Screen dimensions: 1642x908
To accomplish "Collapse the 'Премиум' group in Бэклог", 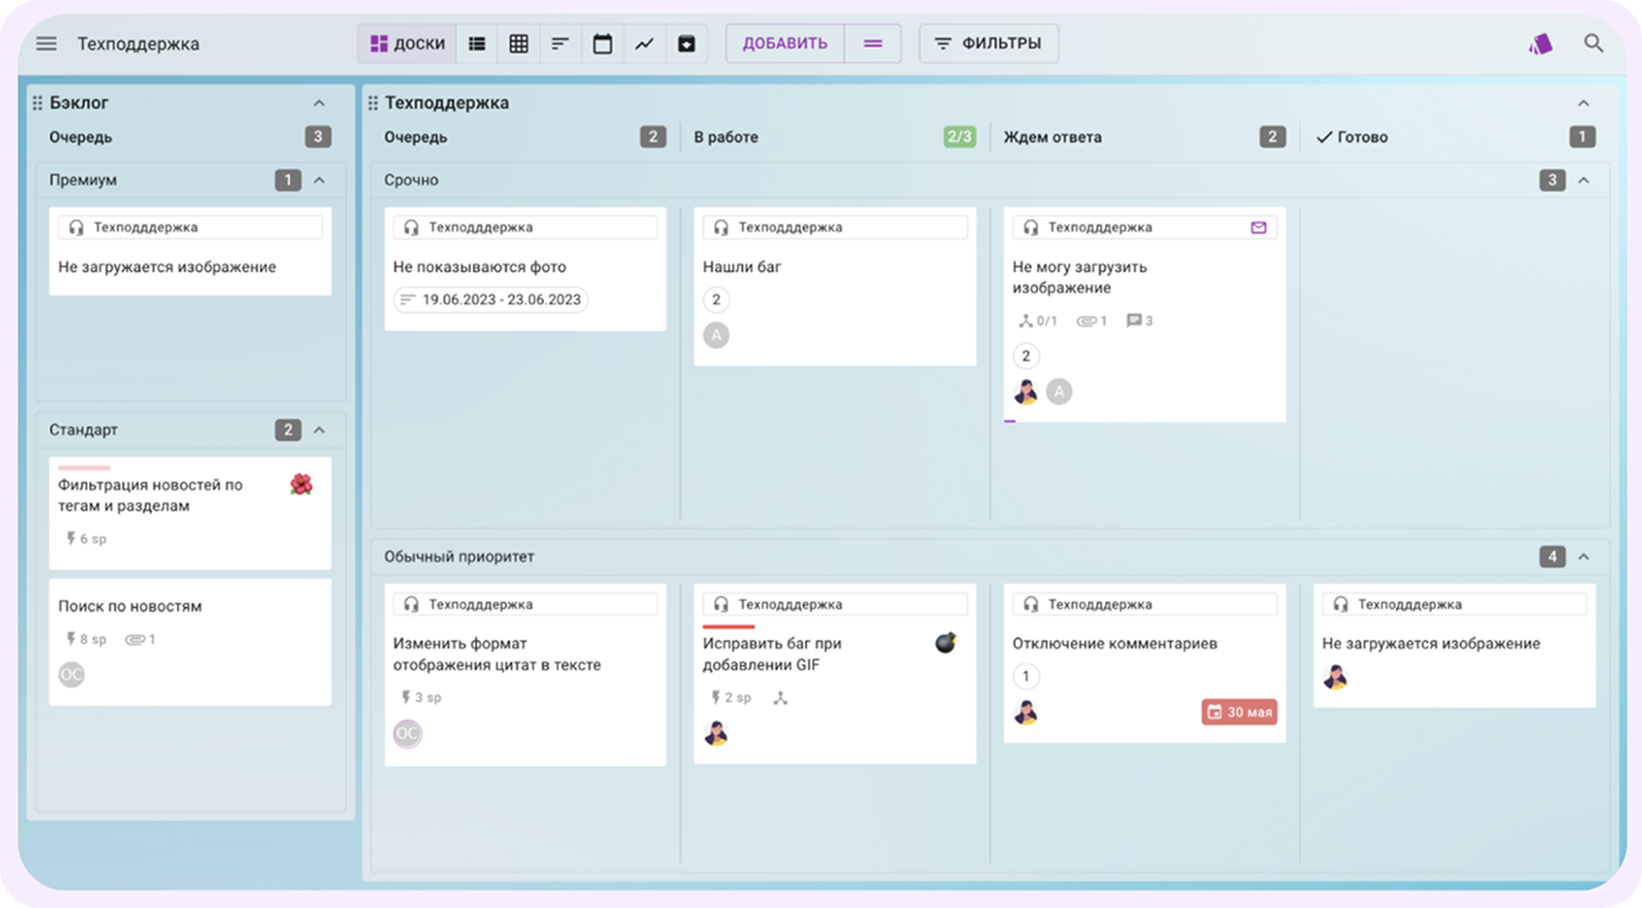I will (x=319, y=180).
